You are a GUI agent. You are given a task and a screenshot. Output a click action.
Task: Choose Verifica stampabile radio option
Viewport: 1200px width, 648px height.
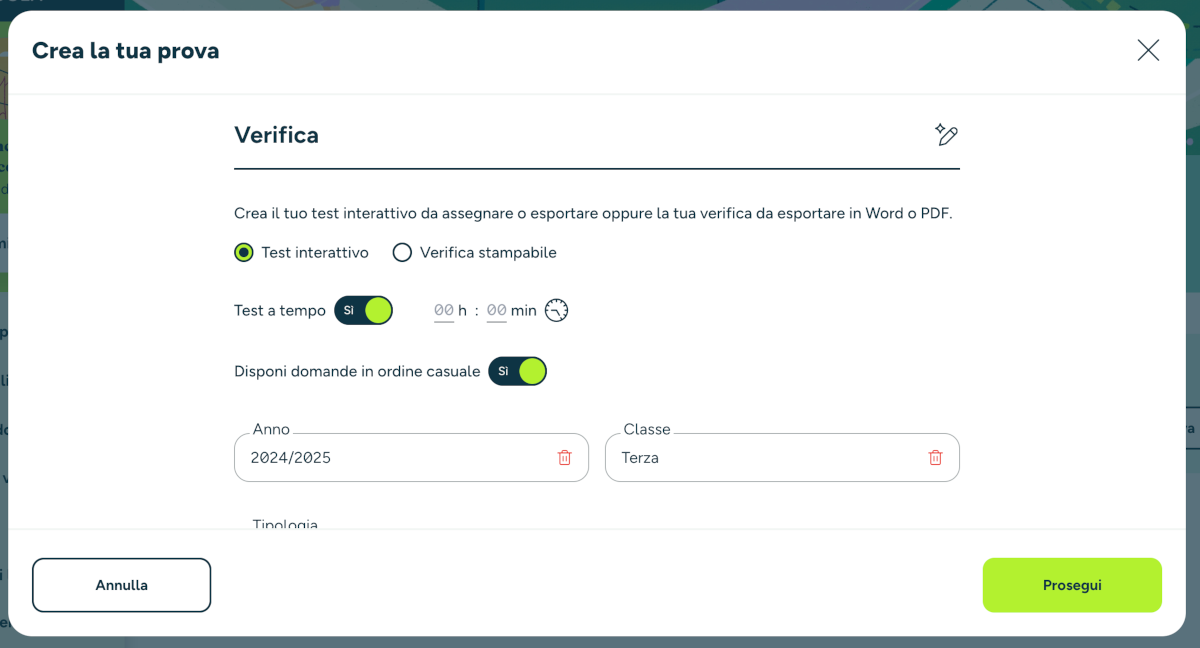tap(402, 253)
